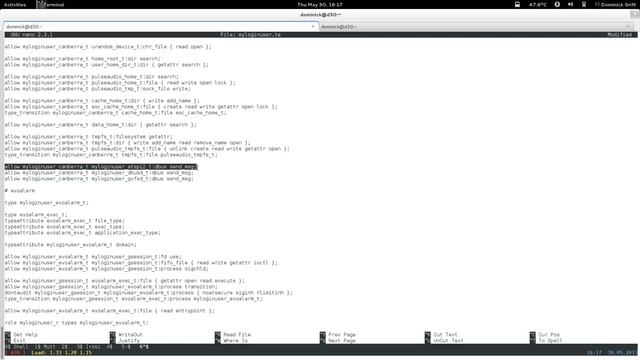640x360 pixels.
Task: Click the 'GNU nano' version text
Action: click(x=31, y=35)
